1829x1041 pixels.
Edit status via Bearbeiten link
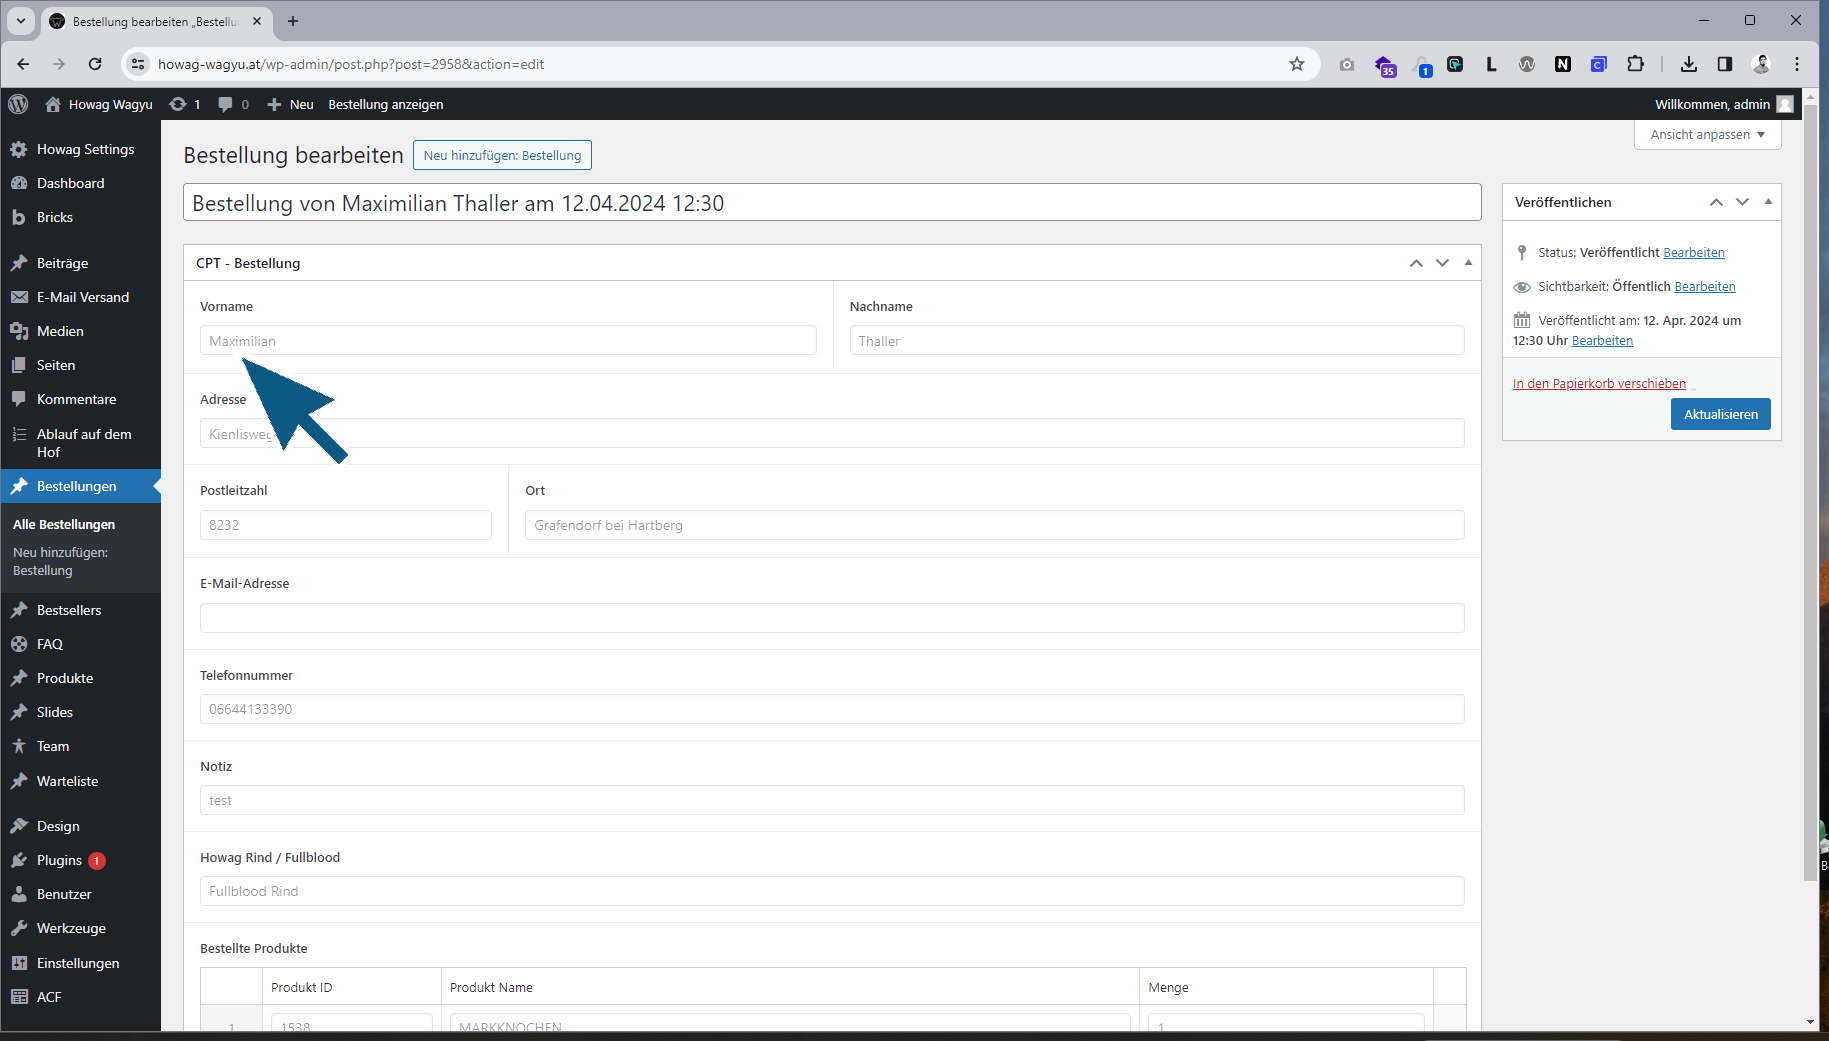(1693, 253)
